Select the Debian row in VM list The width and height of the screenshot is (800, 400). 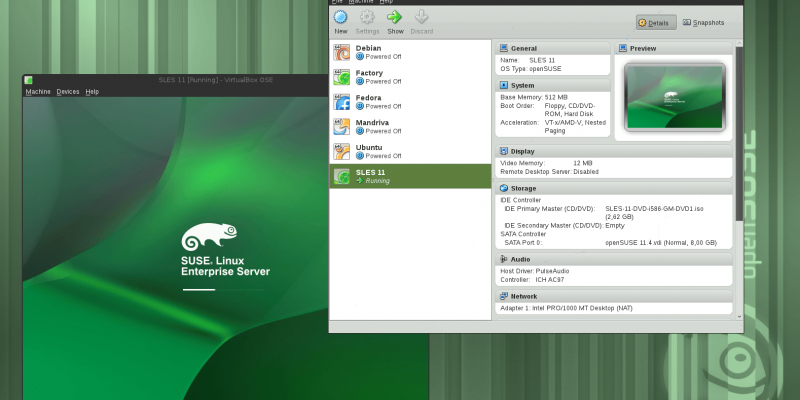click(410, 53)
